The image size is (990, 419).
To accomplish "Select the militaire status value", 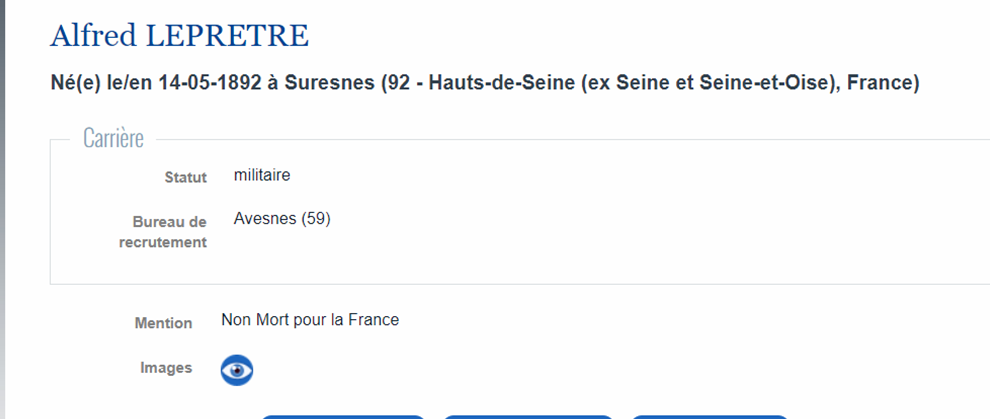I will (x=262, y=175).
